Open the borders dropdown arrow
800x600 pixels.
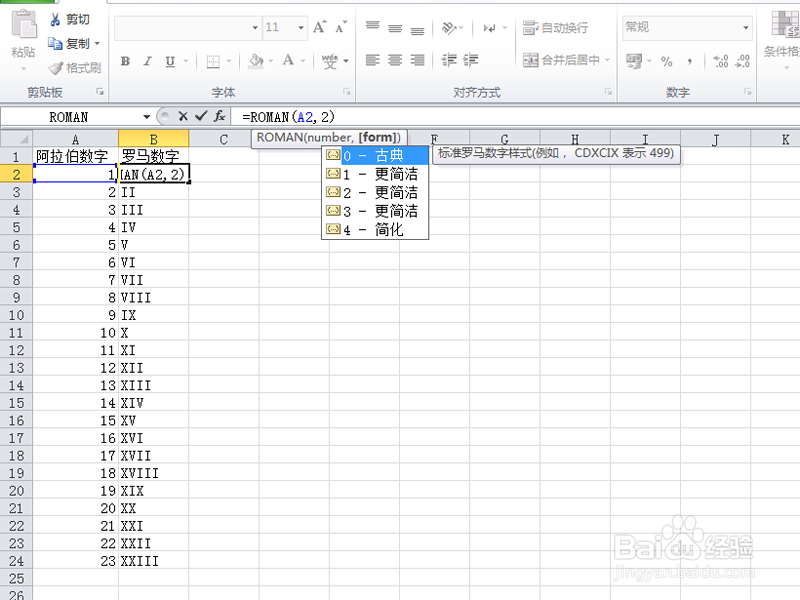point(229,61)
